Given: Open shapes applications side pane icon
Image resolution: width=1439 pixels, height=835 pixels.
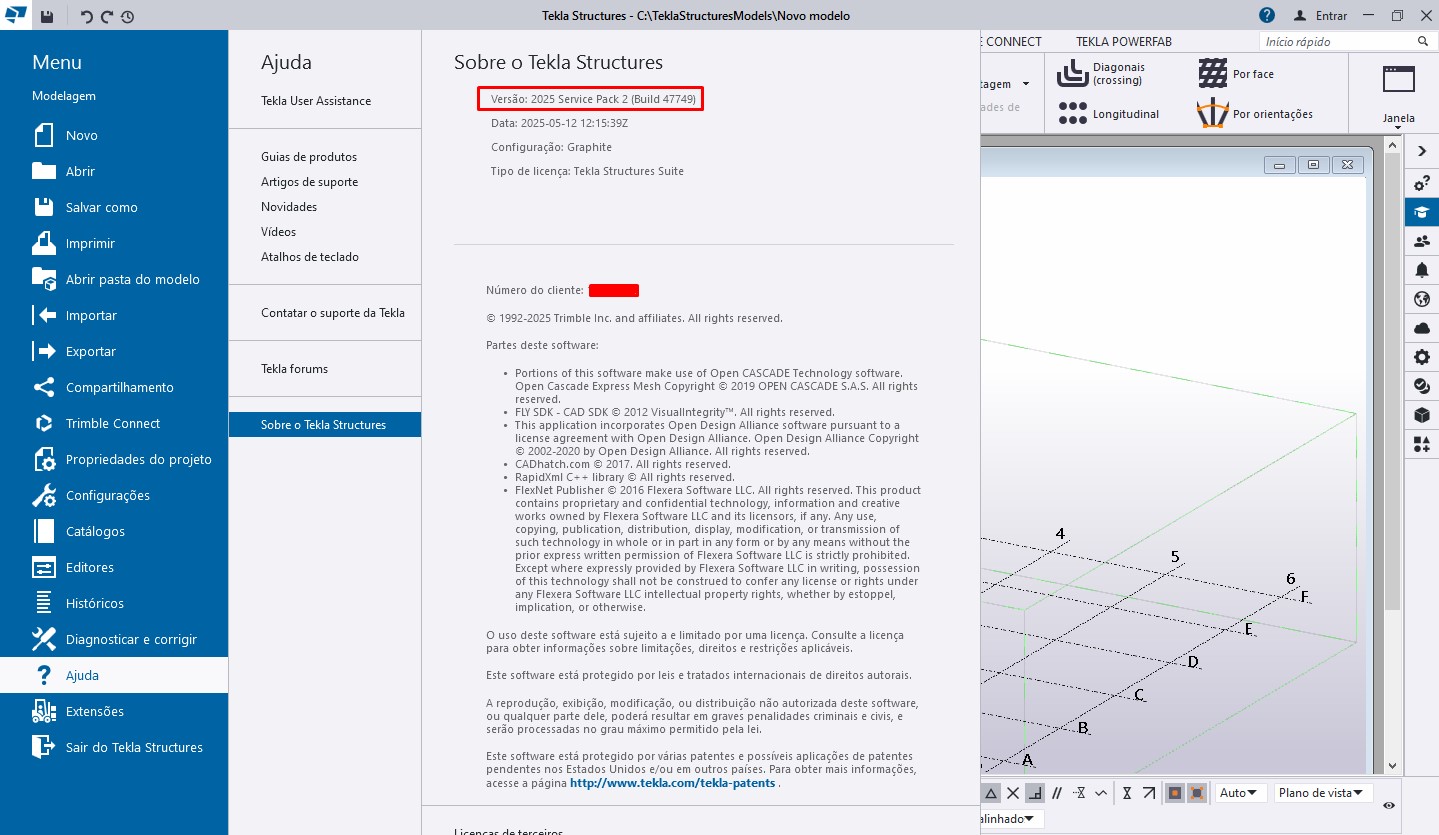Looking at the screenshot, I should pyautogui.click(x=1422, y=444).
